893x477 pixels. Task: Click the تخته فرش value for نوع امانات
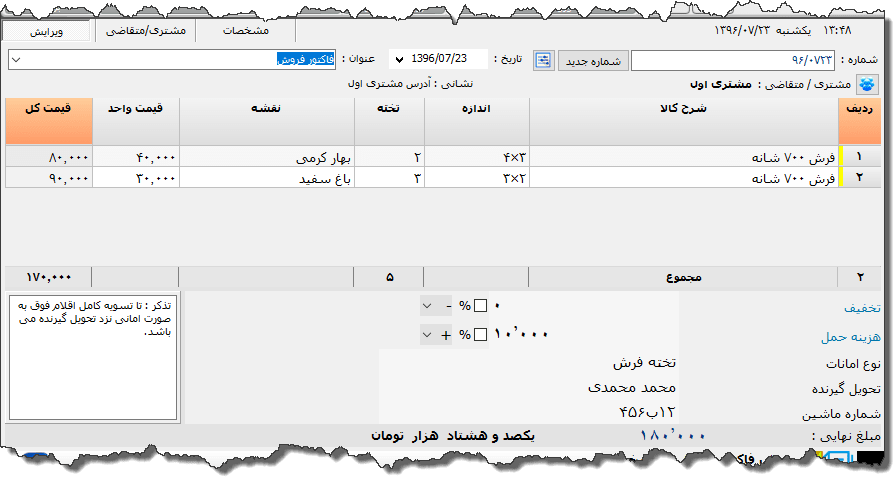pos(644,363)
